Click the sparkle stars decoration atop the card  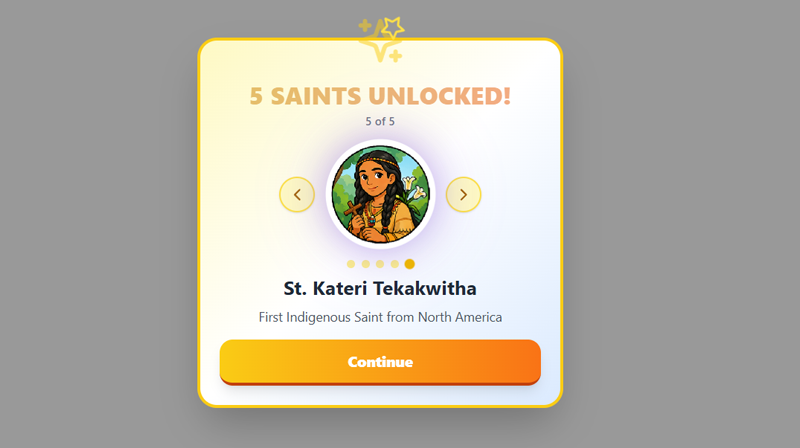(x=381, y=39)
